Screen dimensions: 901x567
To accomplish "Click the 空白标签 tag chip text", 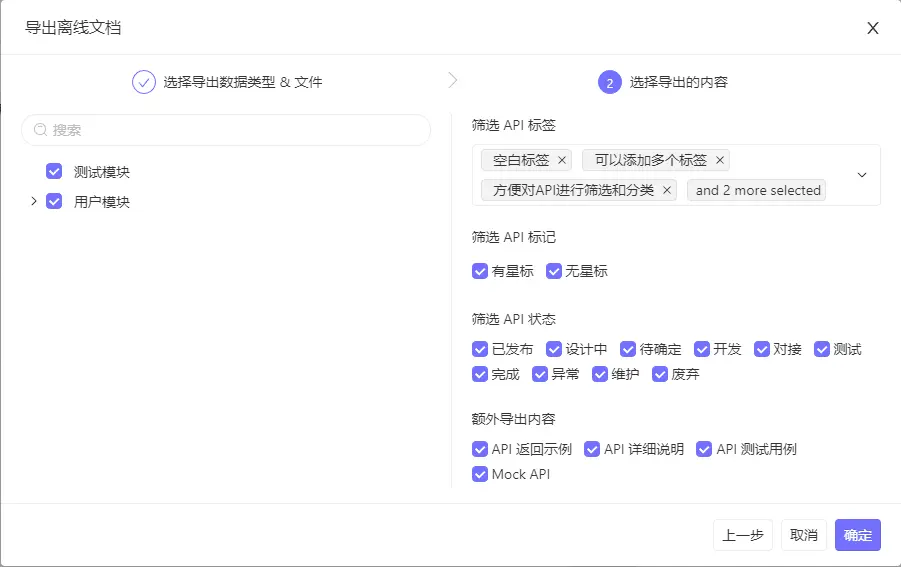I will point(521,160).
